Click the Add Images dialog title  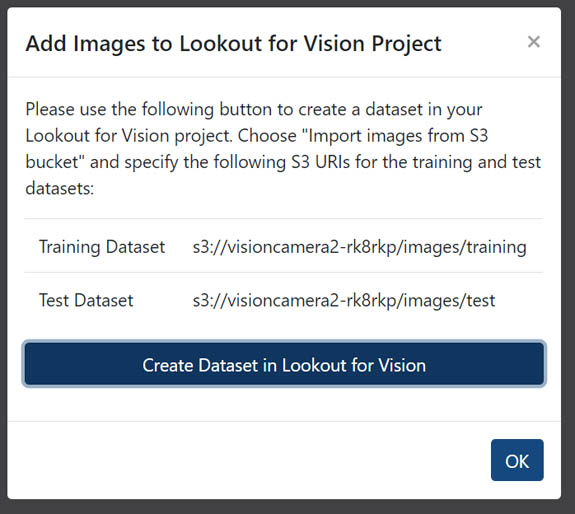(x=233, y=44)
